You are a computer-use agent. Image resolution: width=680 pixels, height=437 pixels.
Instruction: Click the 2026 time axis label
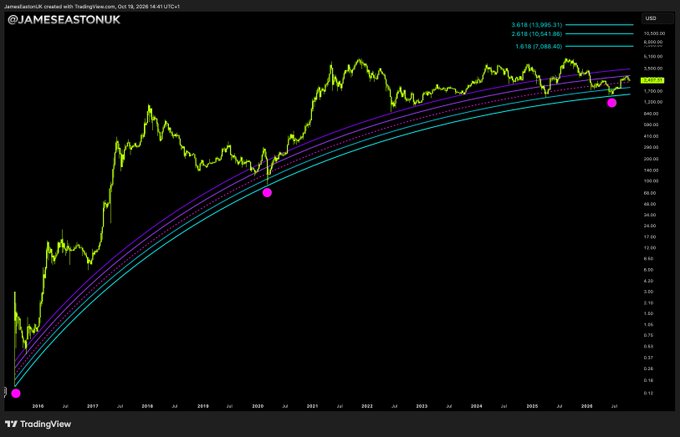point(587,406)
